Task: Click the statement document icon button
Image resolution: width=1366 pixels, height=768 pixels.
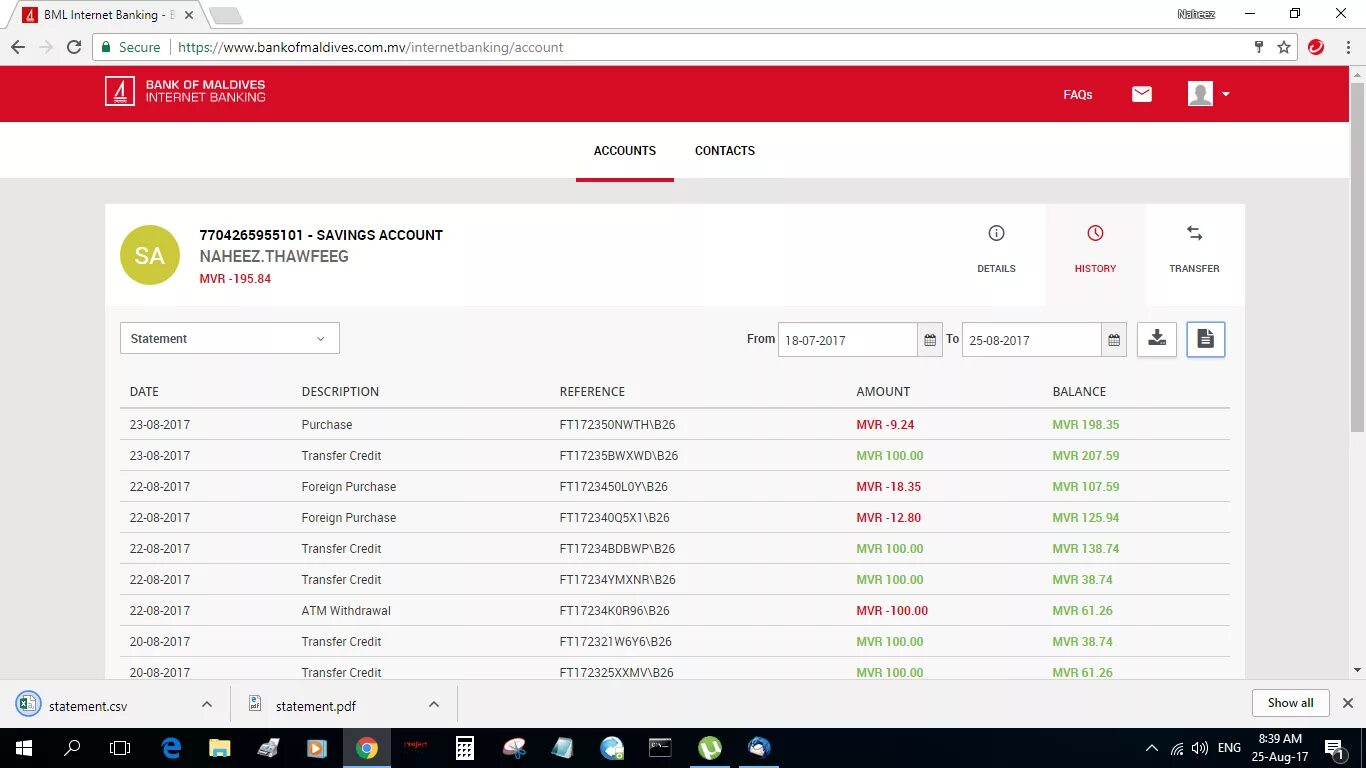Action: point(1206,339)
